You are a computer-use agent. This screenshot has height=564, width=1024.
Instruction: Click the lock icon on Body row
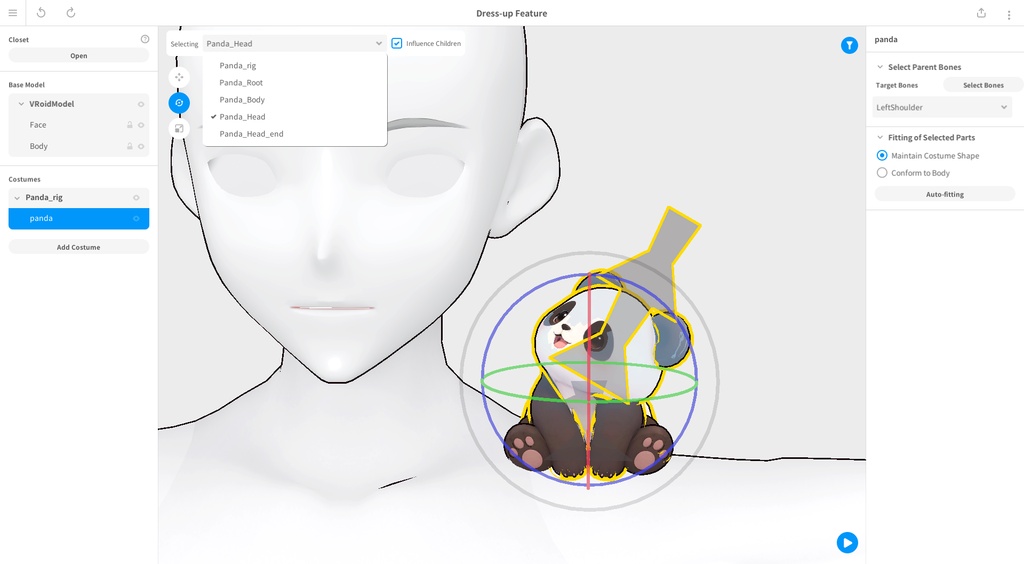129,146
